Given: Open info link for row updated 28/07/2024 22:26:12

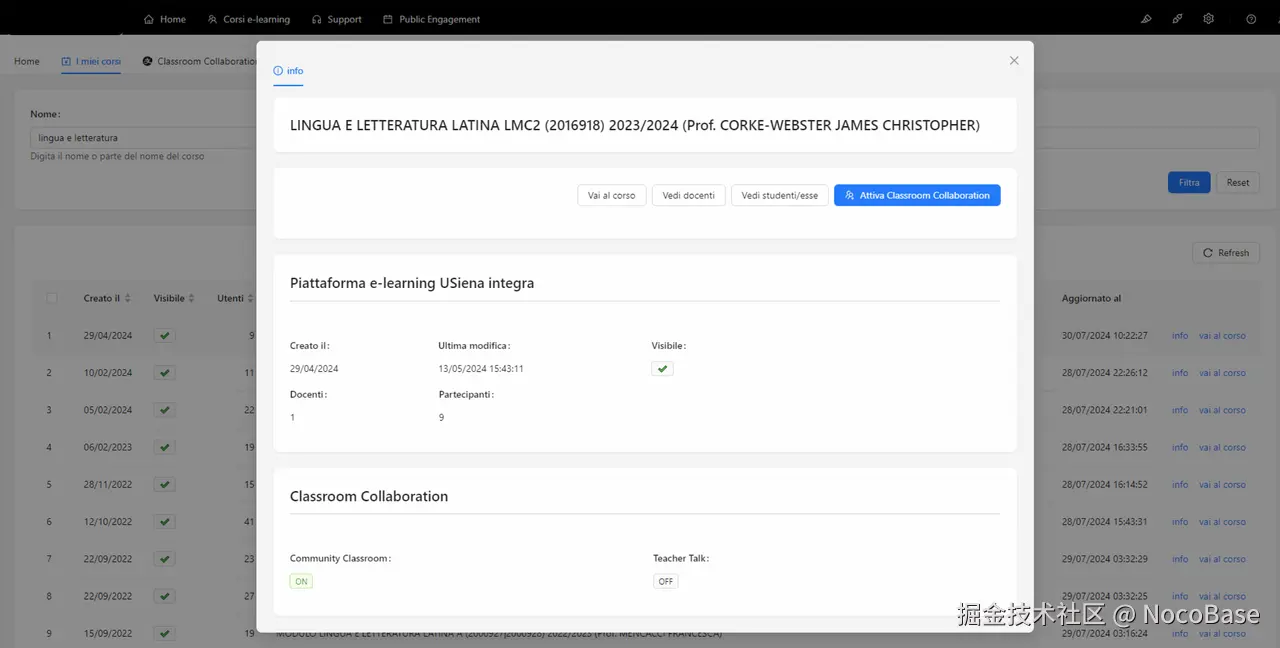Looking at the screenshot, I should point(1180,373).
